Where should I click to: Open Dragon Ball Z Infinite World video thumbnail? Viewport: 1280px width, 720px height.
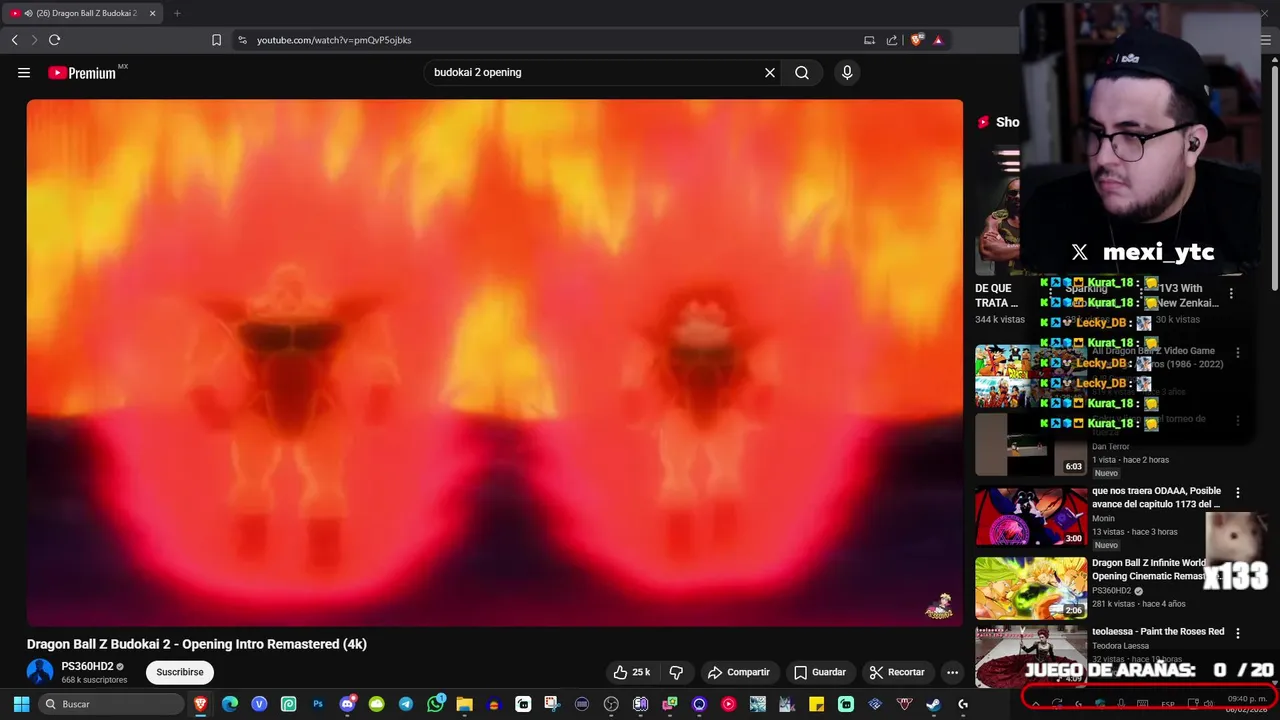(1031, 588)
